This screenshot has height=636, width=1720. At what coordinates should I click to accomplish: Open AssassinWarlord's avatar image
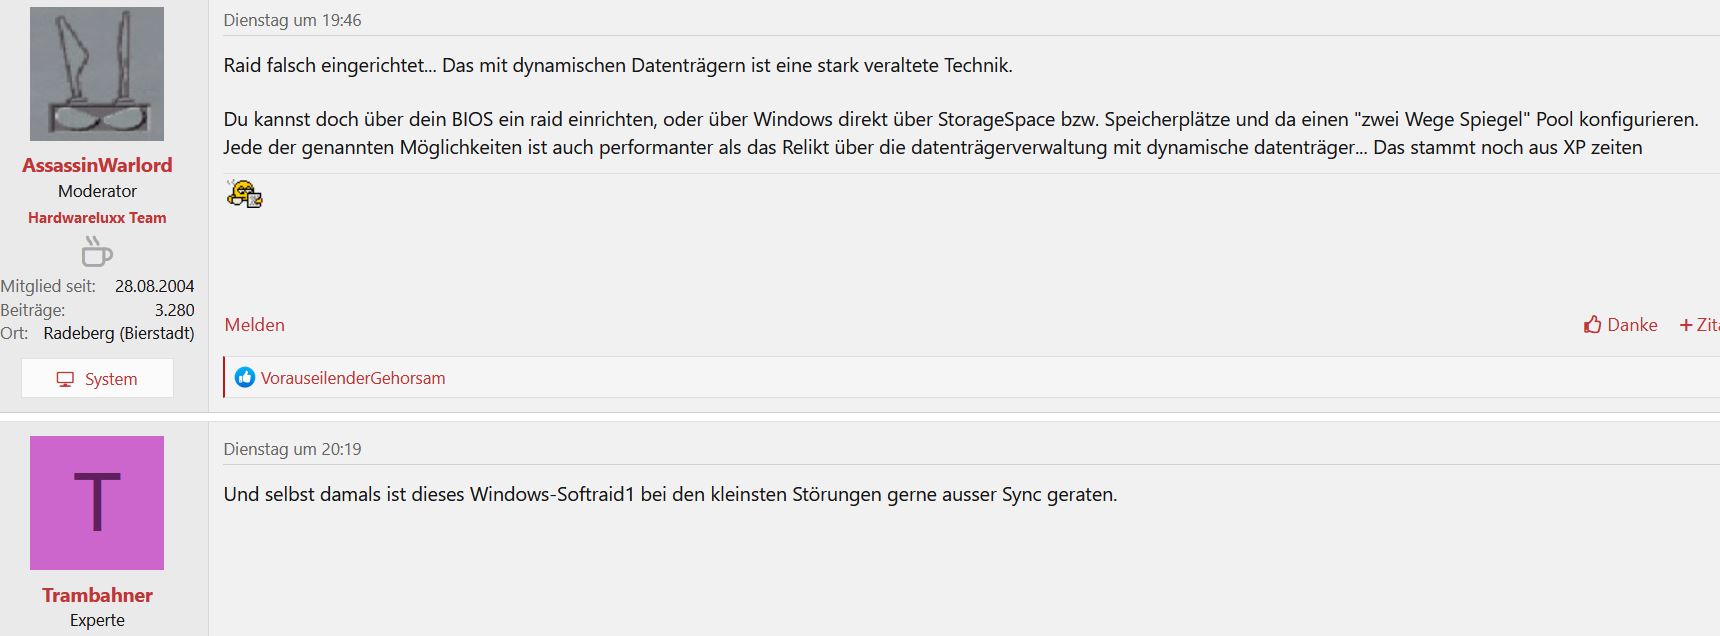point(97,74)
